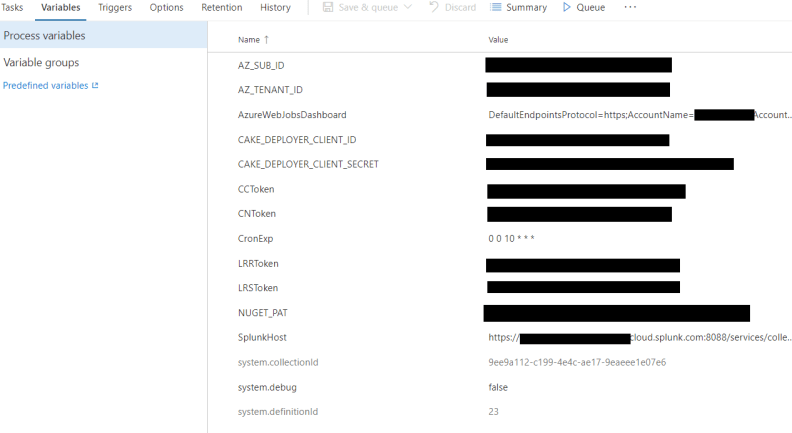Click the Discard undo icon
The height and width of the screenshot is (433, 792).
434,7
